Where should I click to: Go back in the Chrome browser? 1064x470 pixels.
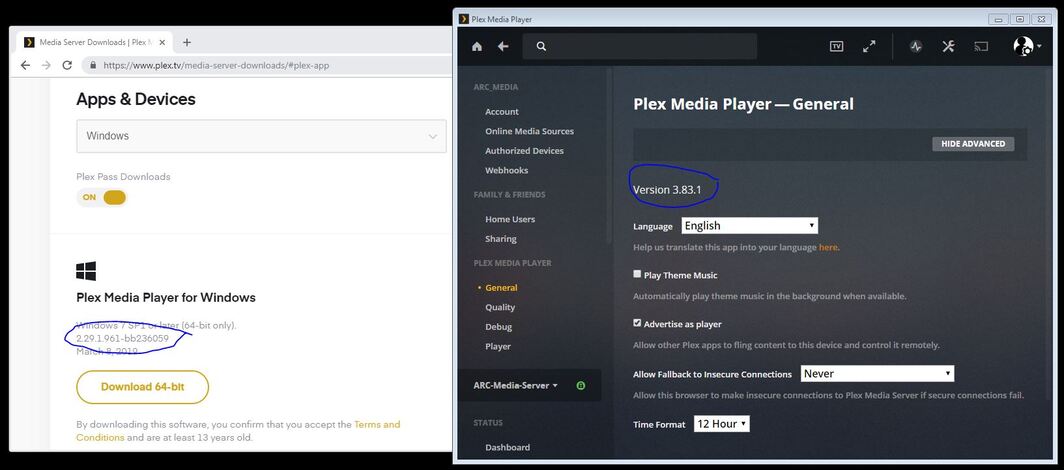click(x=25, y=65)
